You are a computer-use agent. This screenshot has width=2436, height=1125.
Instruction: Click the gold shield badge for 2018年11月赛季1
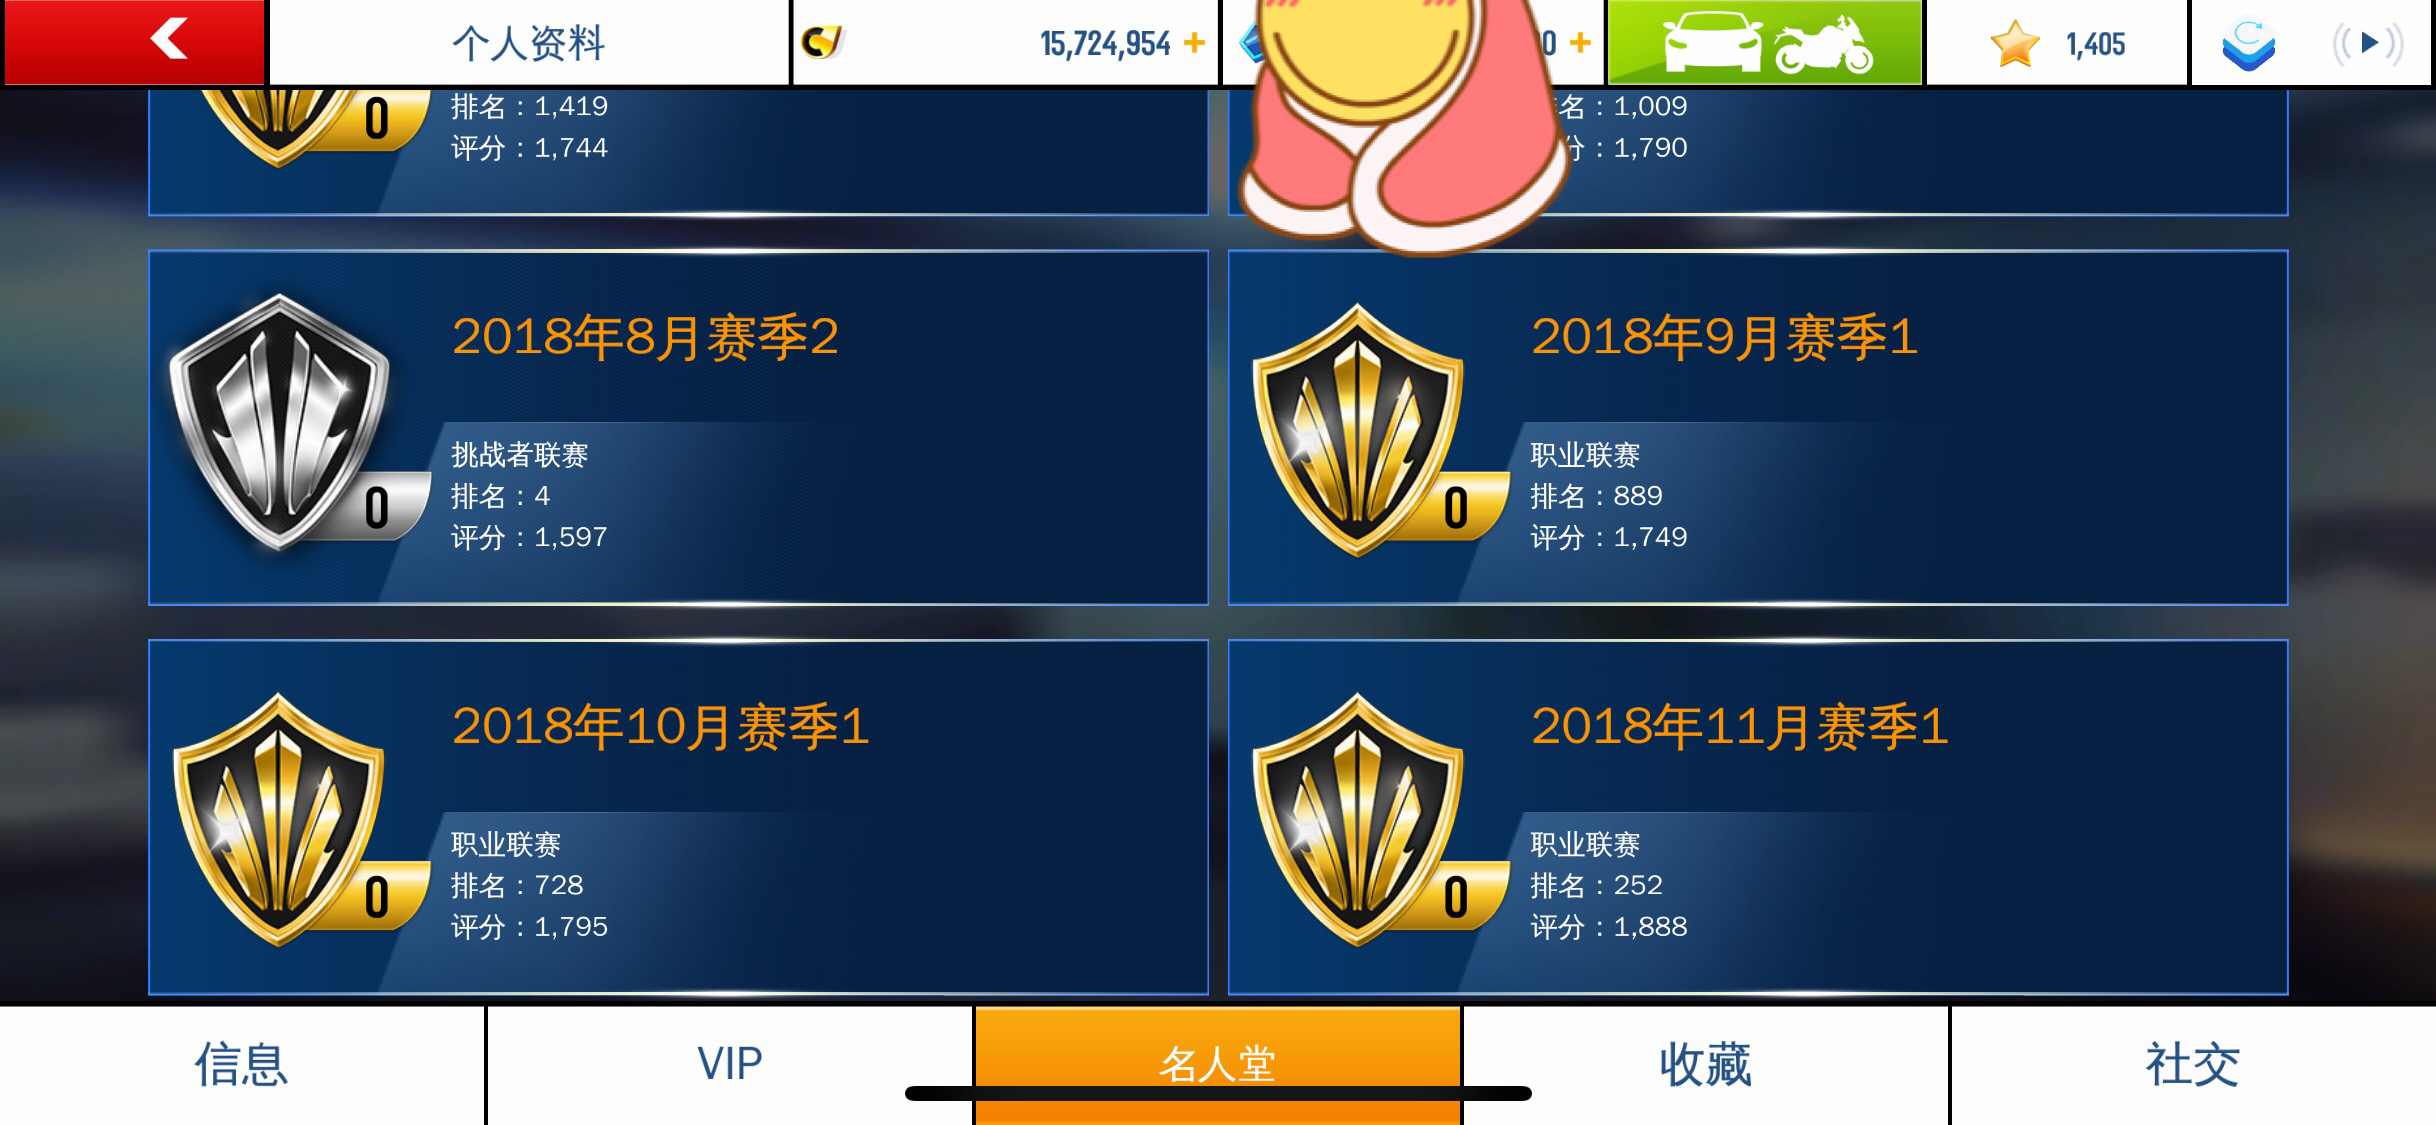tap(1358, 820)
